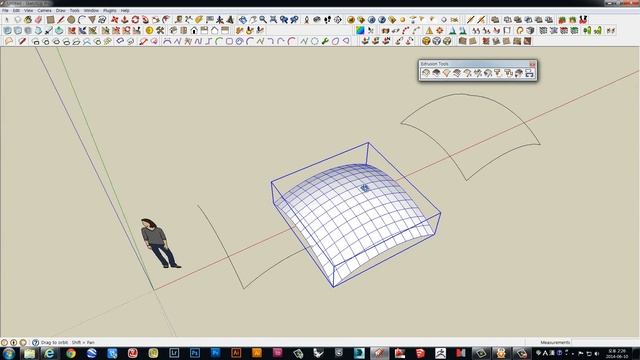Close the Extrusion Tools floating toolbar
640x360 pixels.
click(x=532, y=64)
